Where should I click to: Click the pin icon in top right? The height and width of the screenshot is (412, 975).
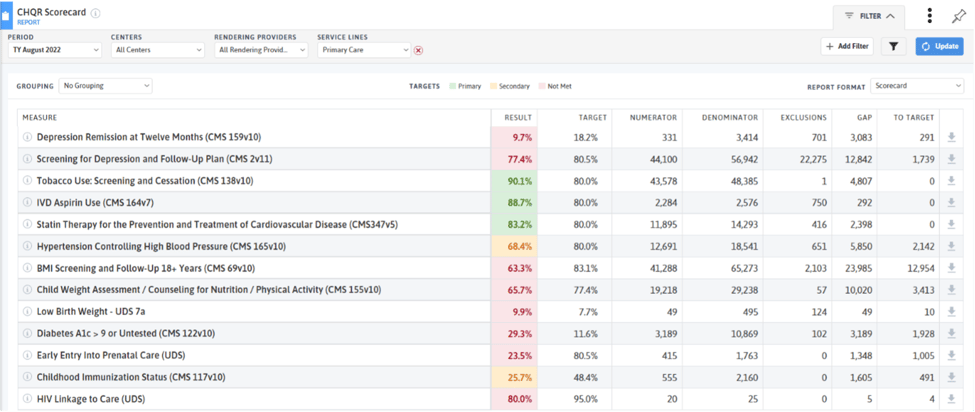coord(959,16)
